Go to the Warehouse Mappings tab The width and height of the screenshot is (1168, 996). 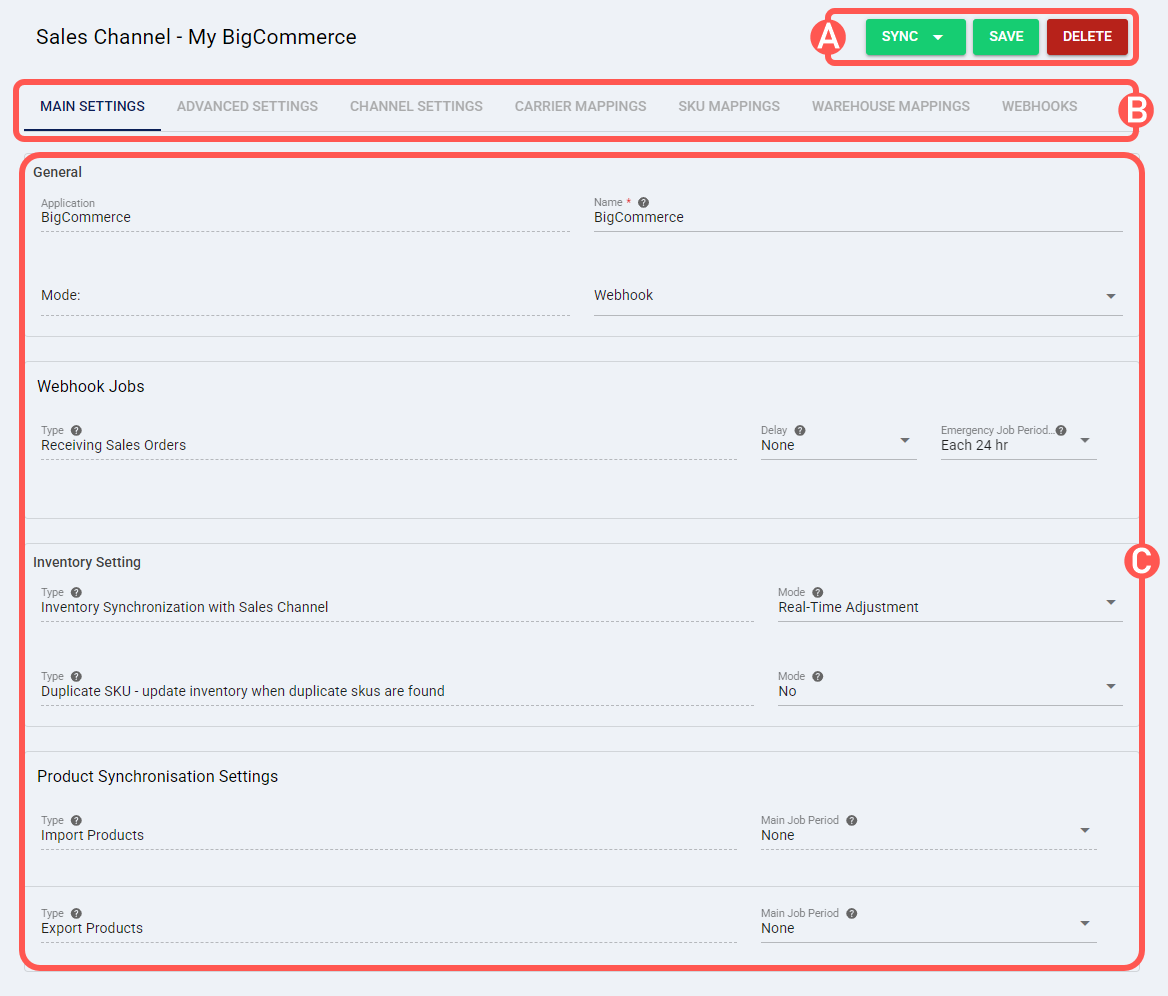(891, 107)
